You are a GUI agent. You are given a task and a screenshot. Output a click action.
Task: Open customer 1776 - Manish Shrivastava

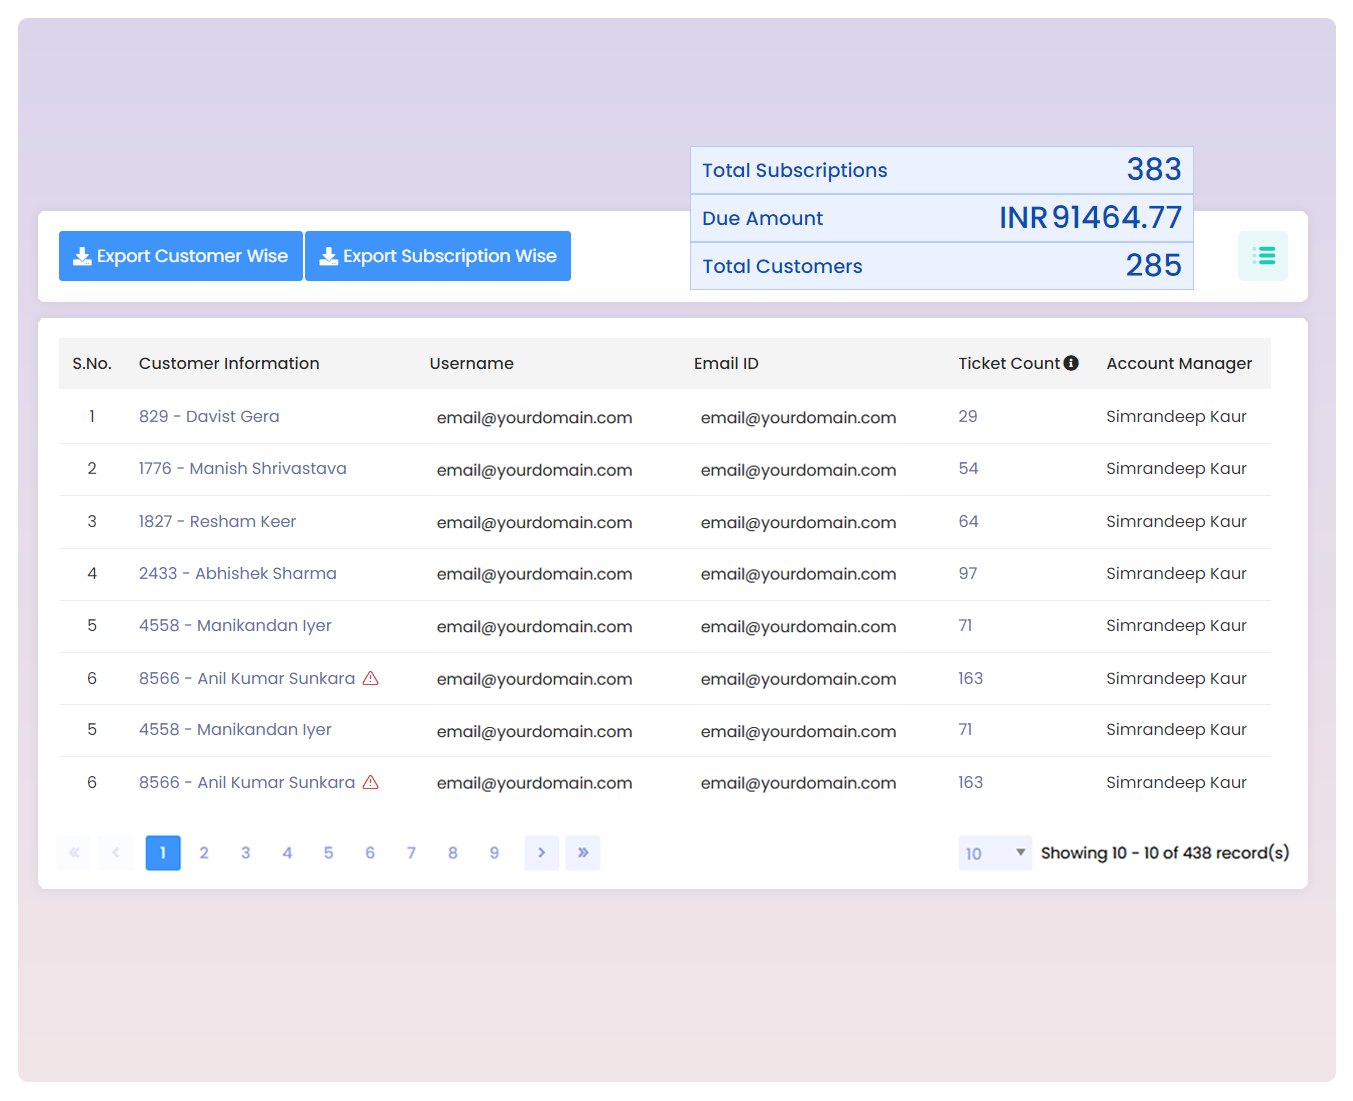point(242,468)
